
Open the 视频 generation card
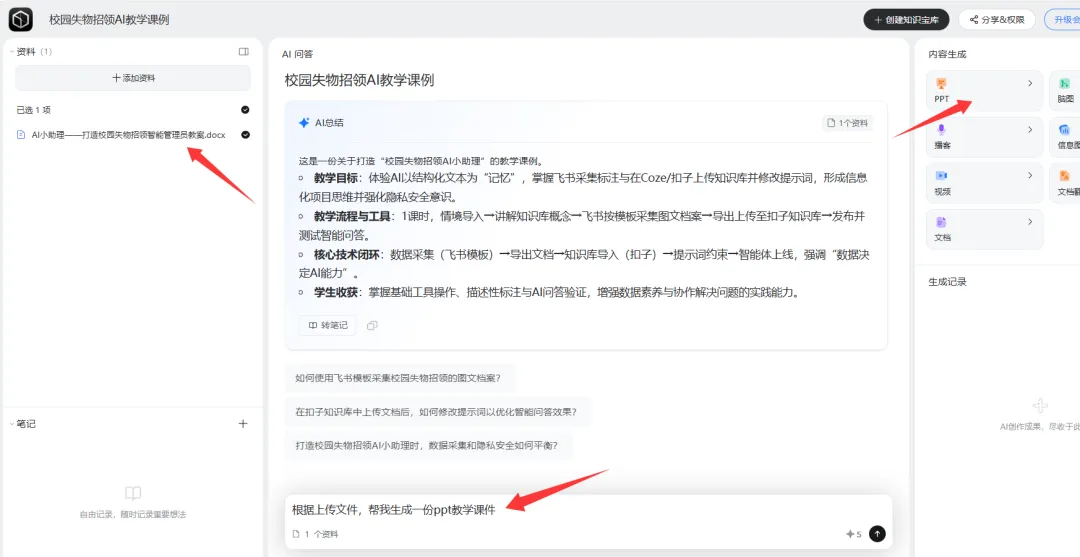(x=984, y=183)
